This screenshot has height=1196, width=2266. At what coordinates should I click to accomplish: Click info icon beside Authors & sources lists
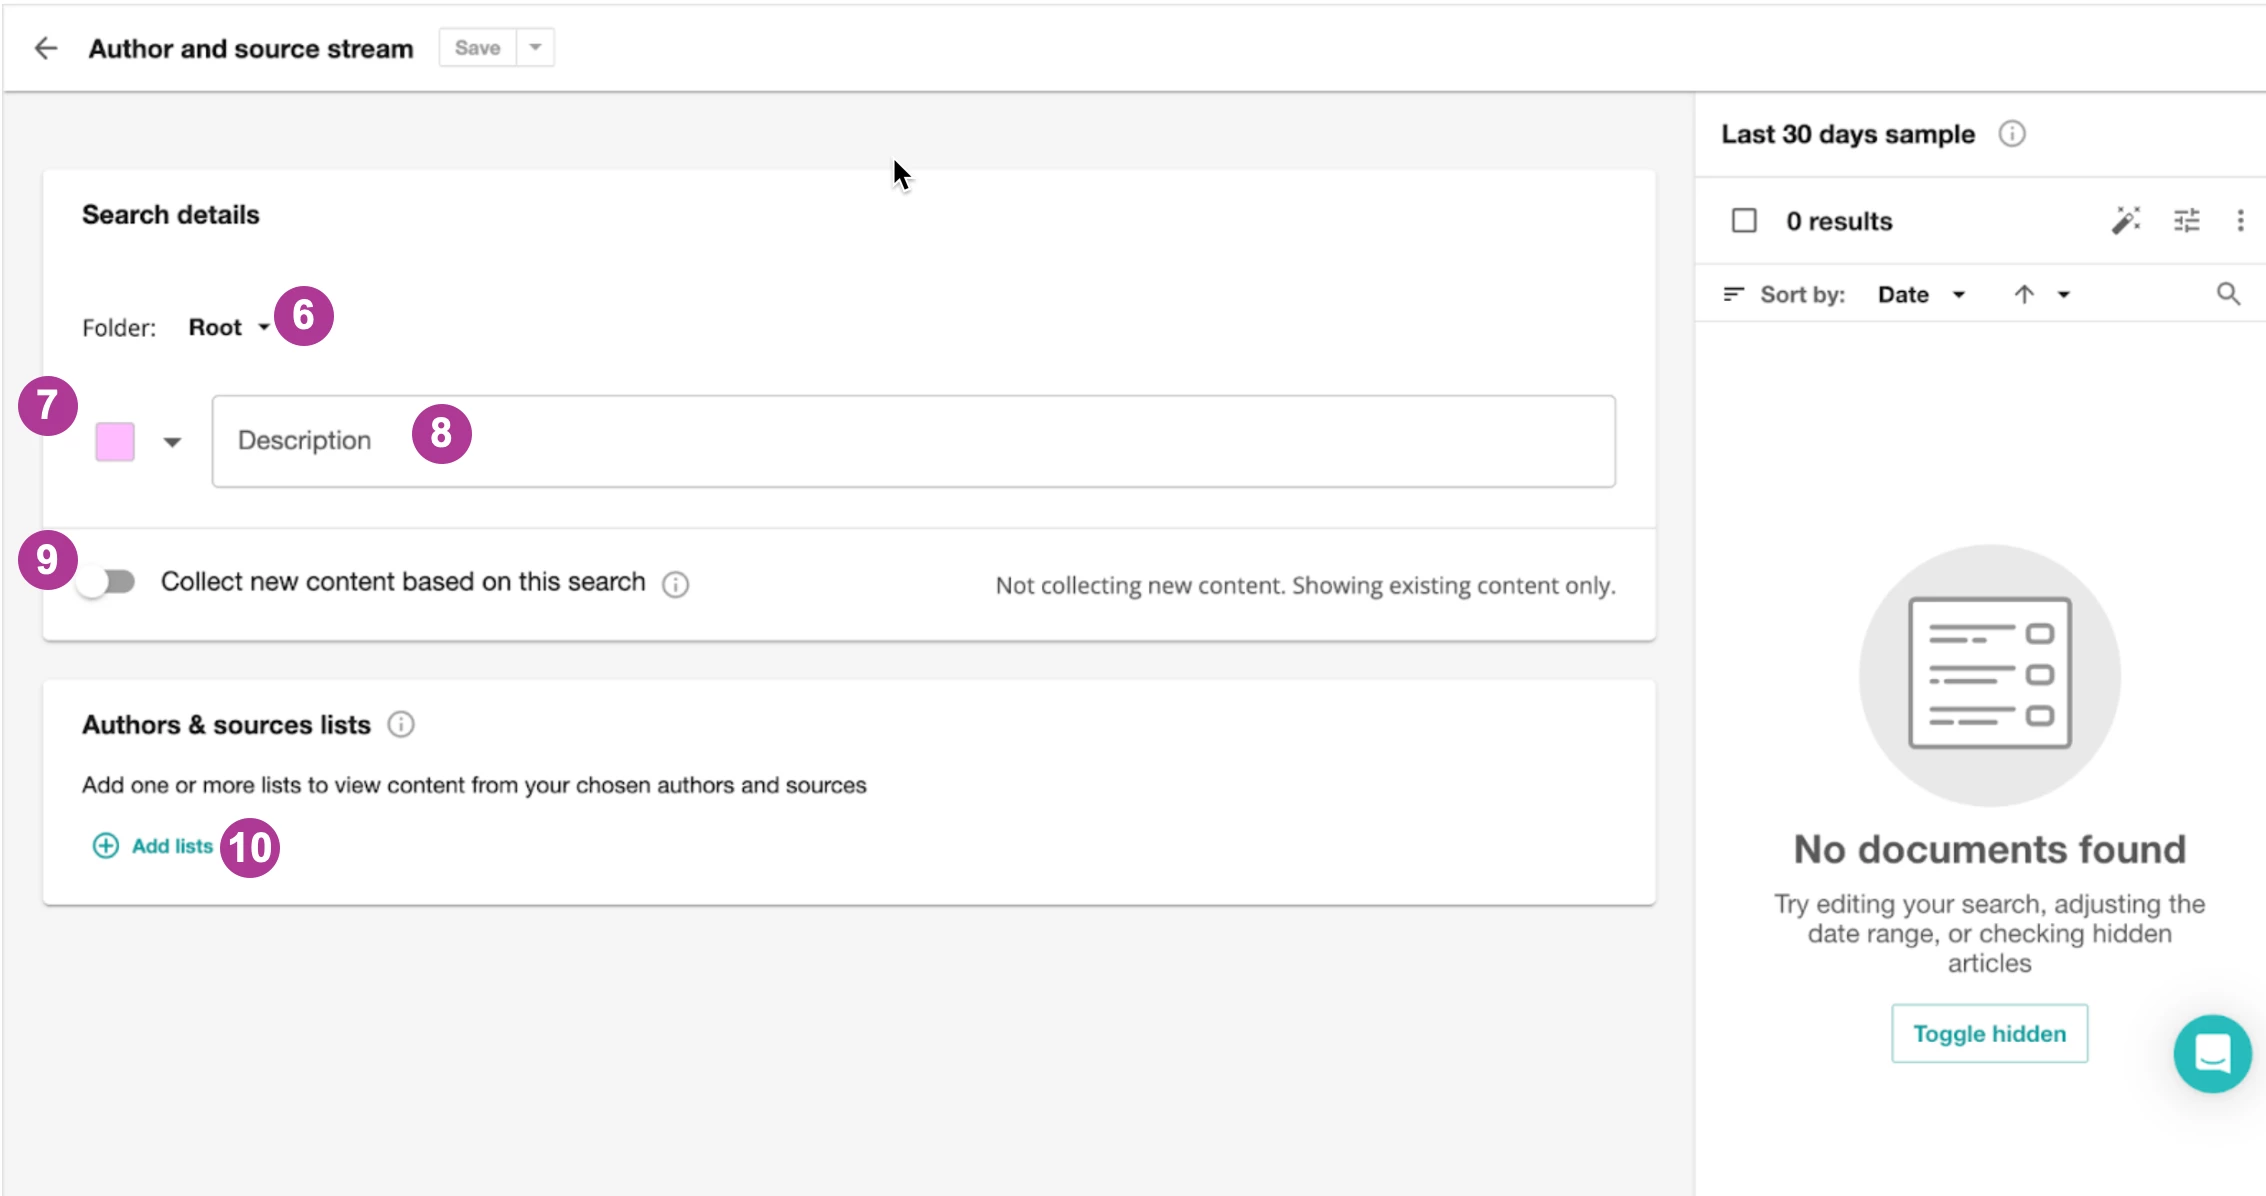401,725
